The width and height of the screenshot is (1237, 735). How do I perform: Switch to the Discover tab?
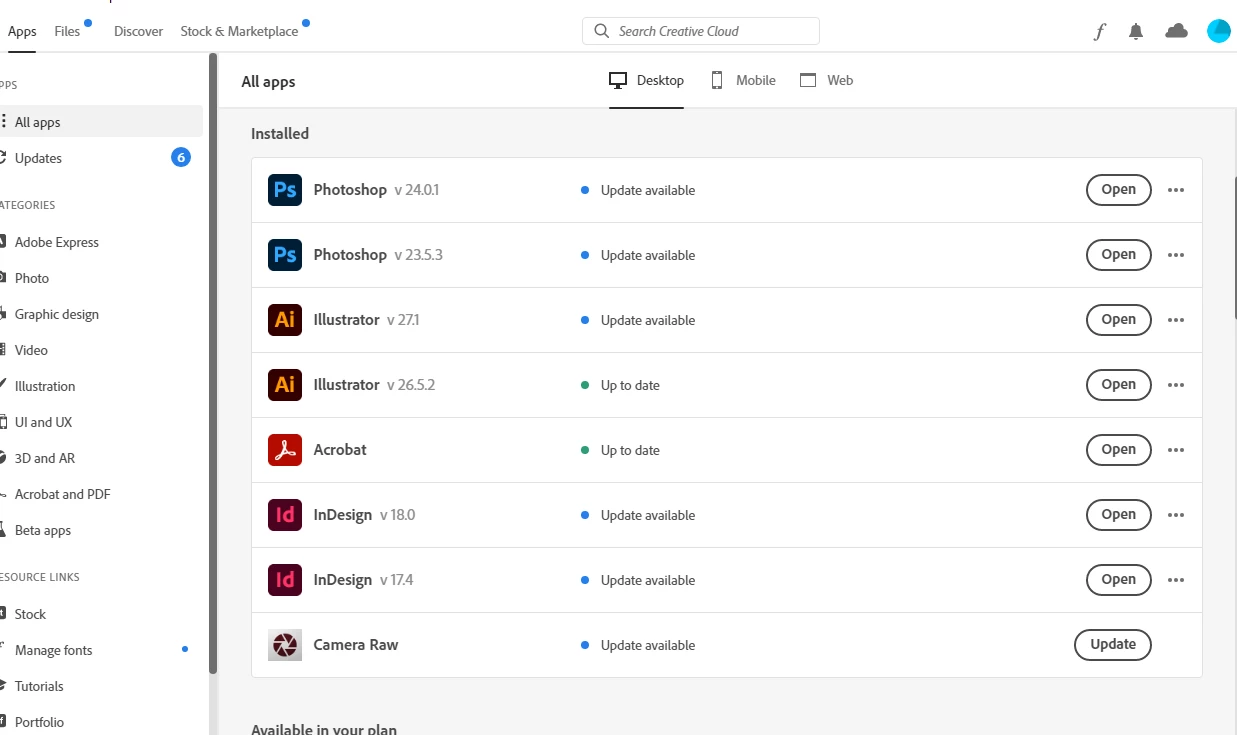point(138,31)
